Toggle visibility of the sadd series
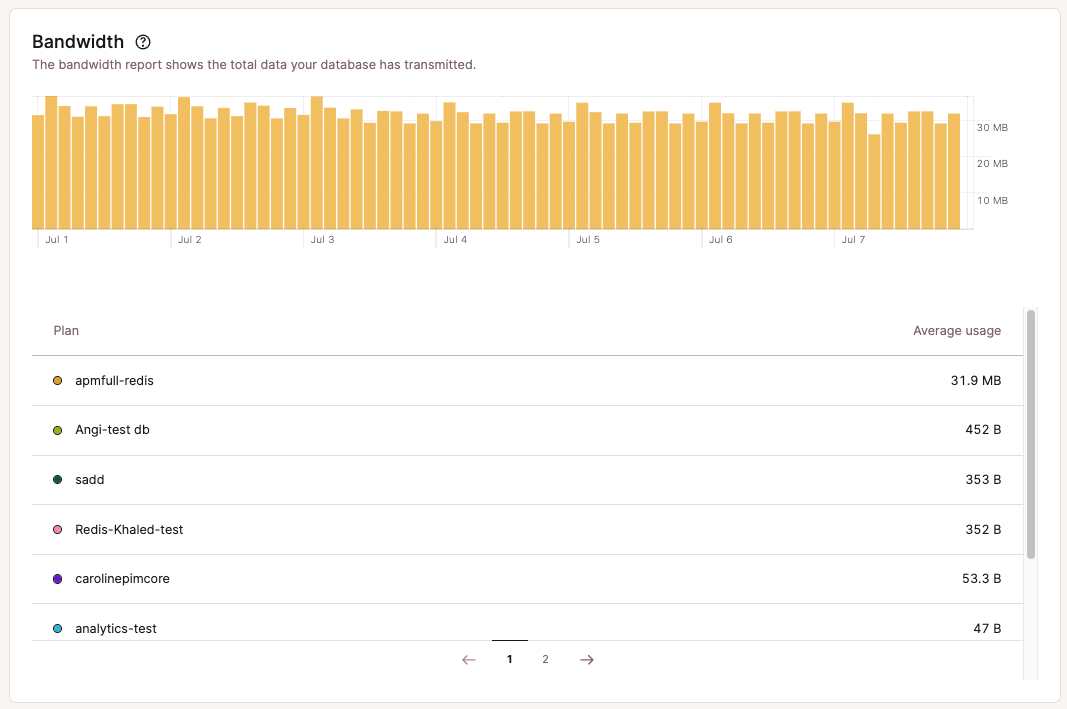The width and height of the screenshot is (1067, 709). (89, 479)
